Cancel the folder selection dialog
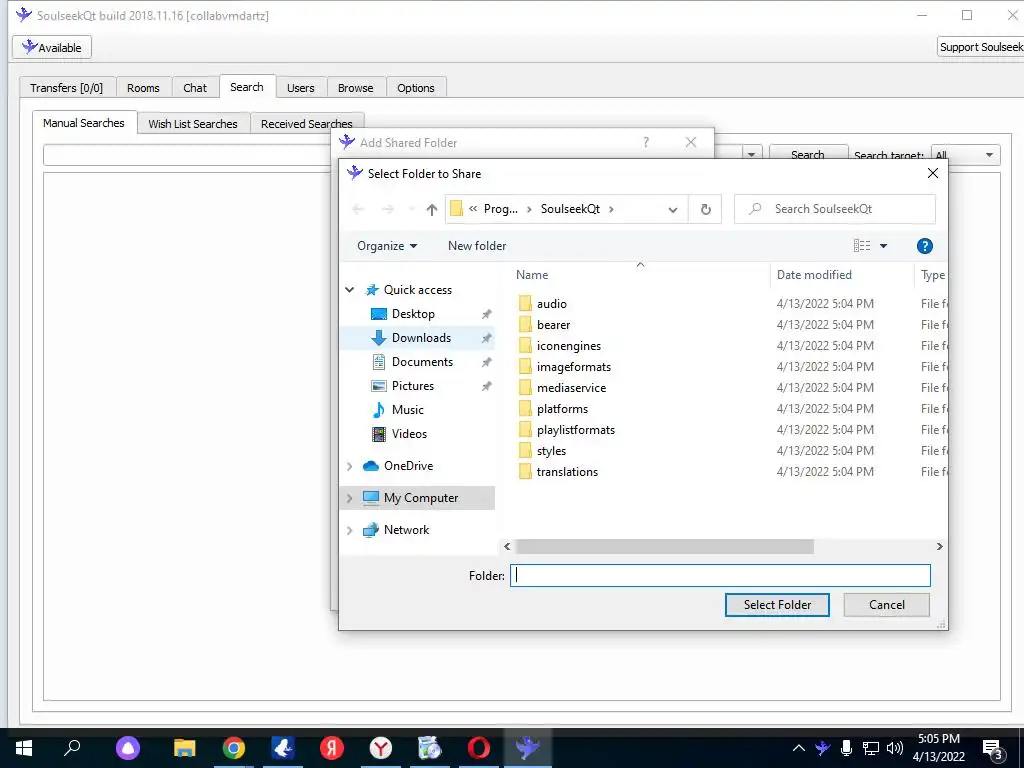Screen dimensions: 1024x768 [x=886, y=605]
